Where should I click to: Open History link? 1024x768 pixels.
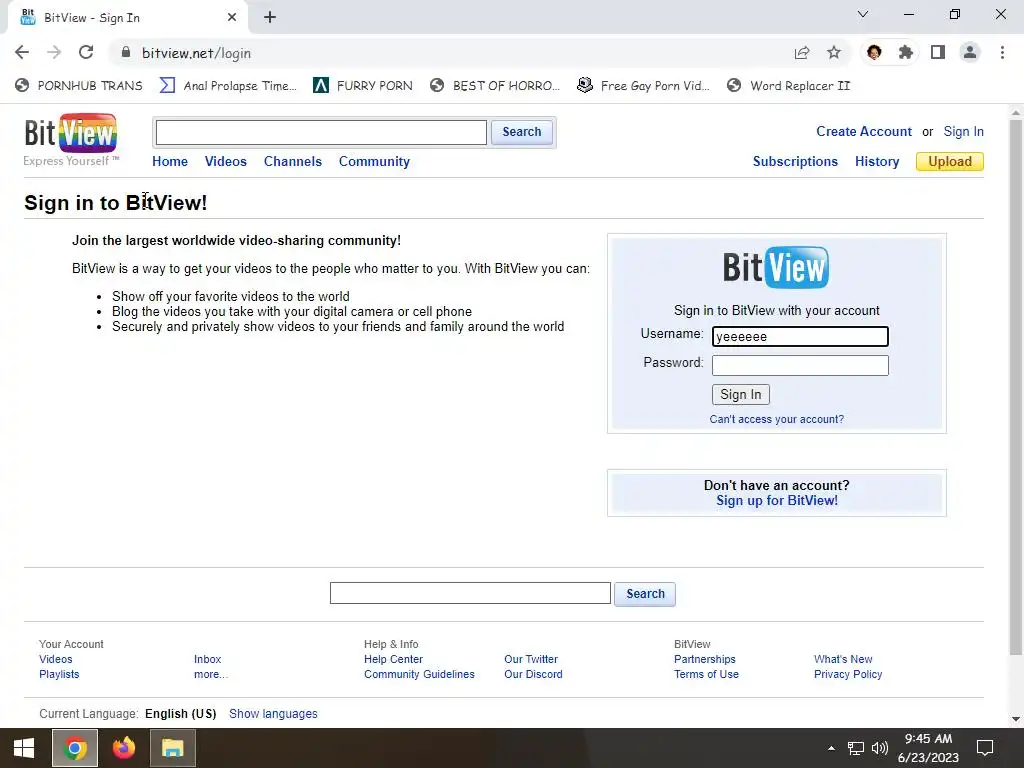click(877, 161)
